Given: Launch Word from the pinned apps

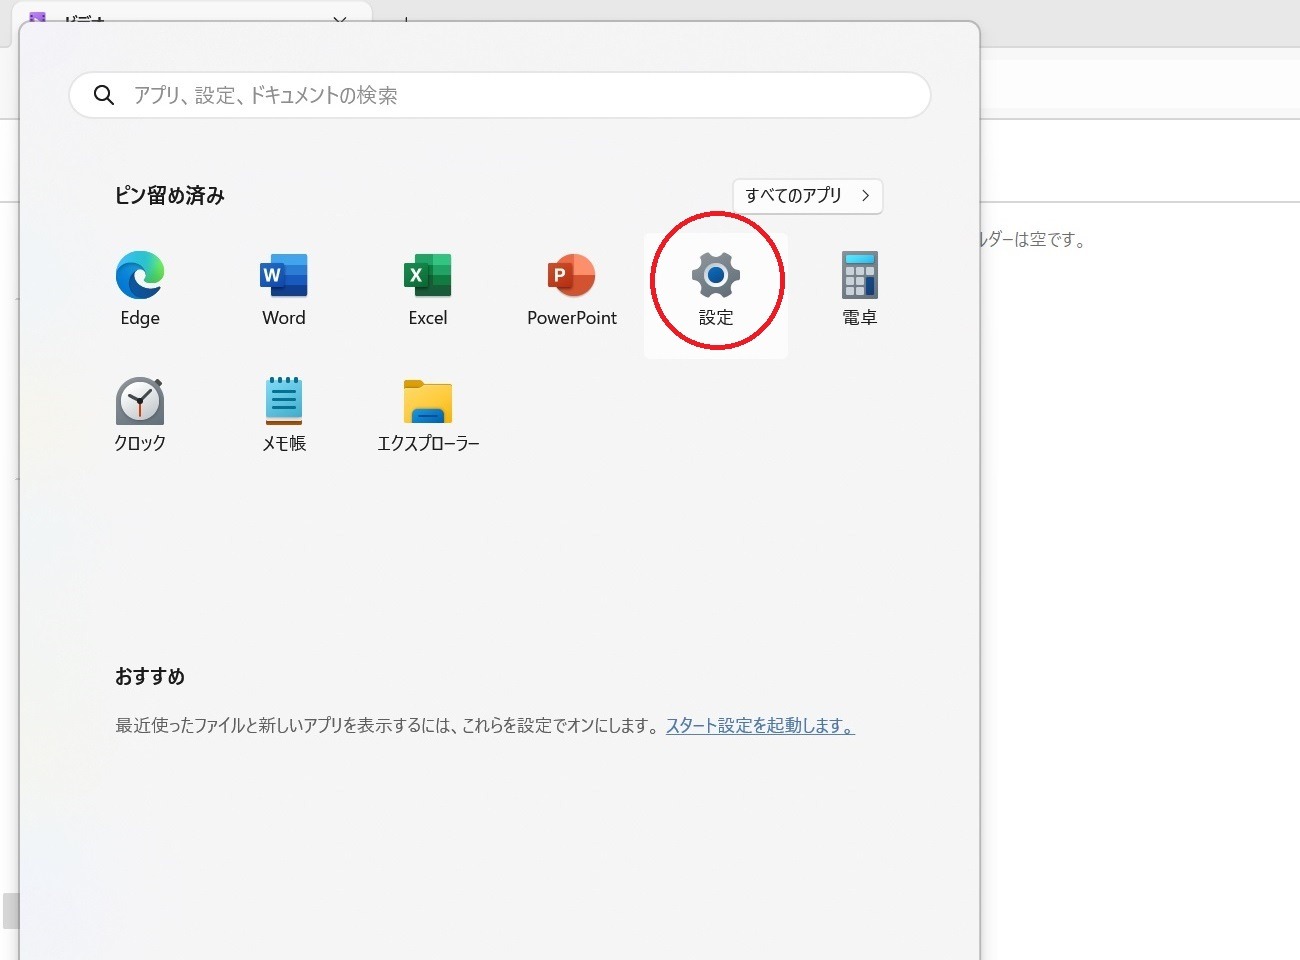Looking at the screenshot, I should point(284,290).
